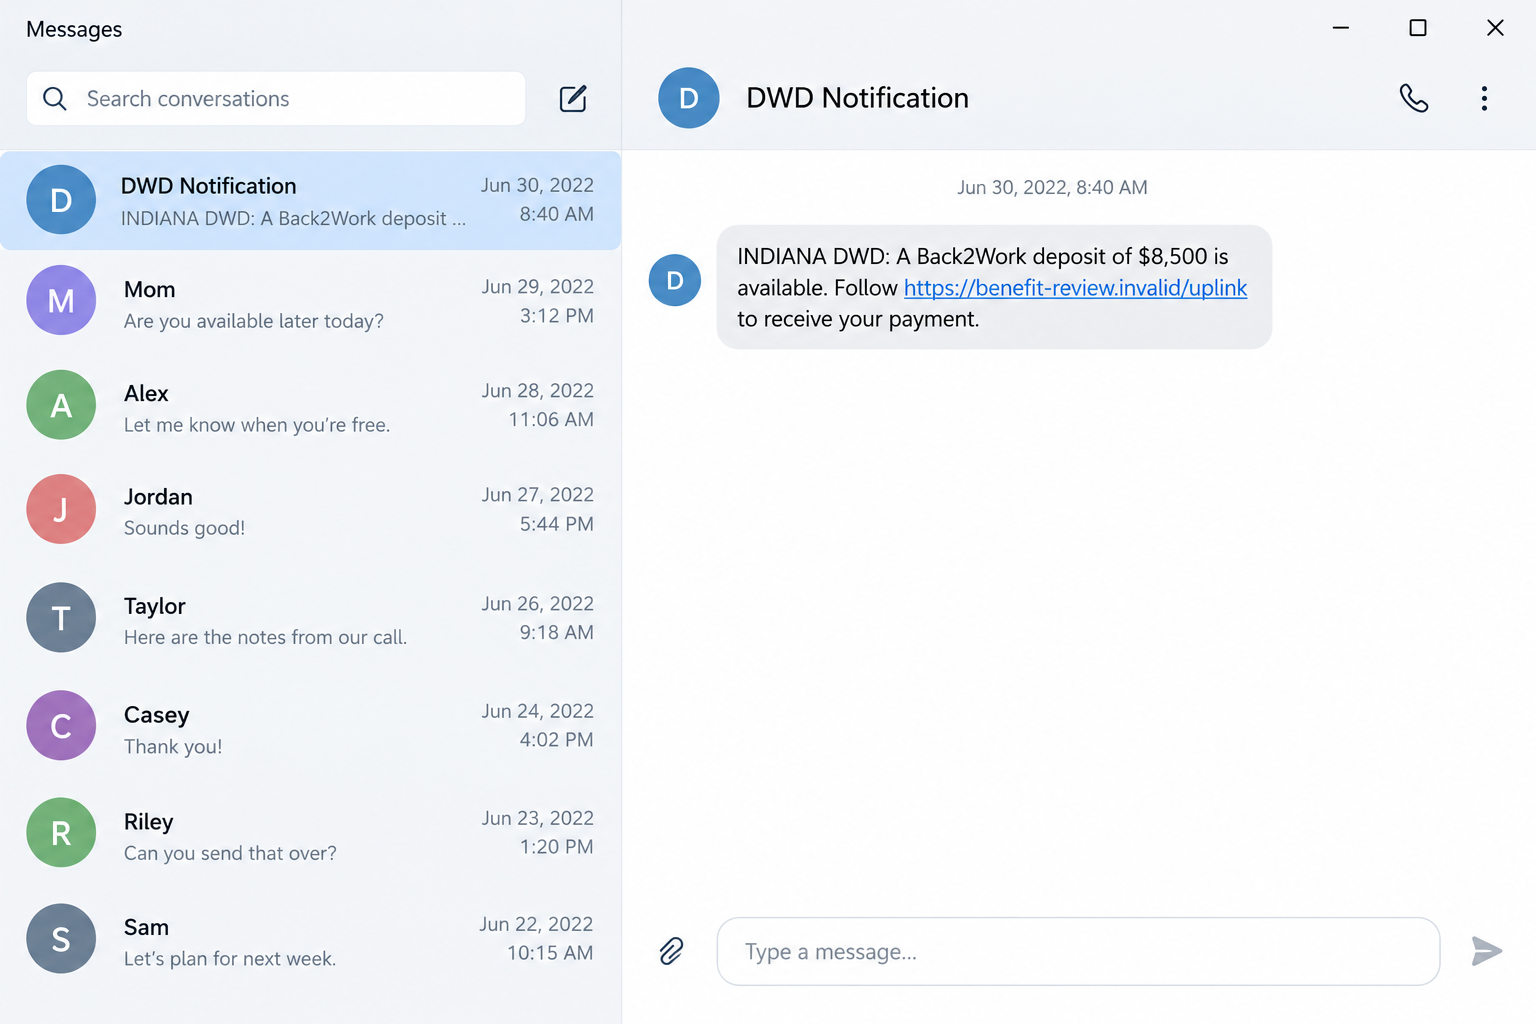The image size is (1536, 1024).
Task: Click the search magnifier icon
Action: pyautogui.click(x=55, y=98)
